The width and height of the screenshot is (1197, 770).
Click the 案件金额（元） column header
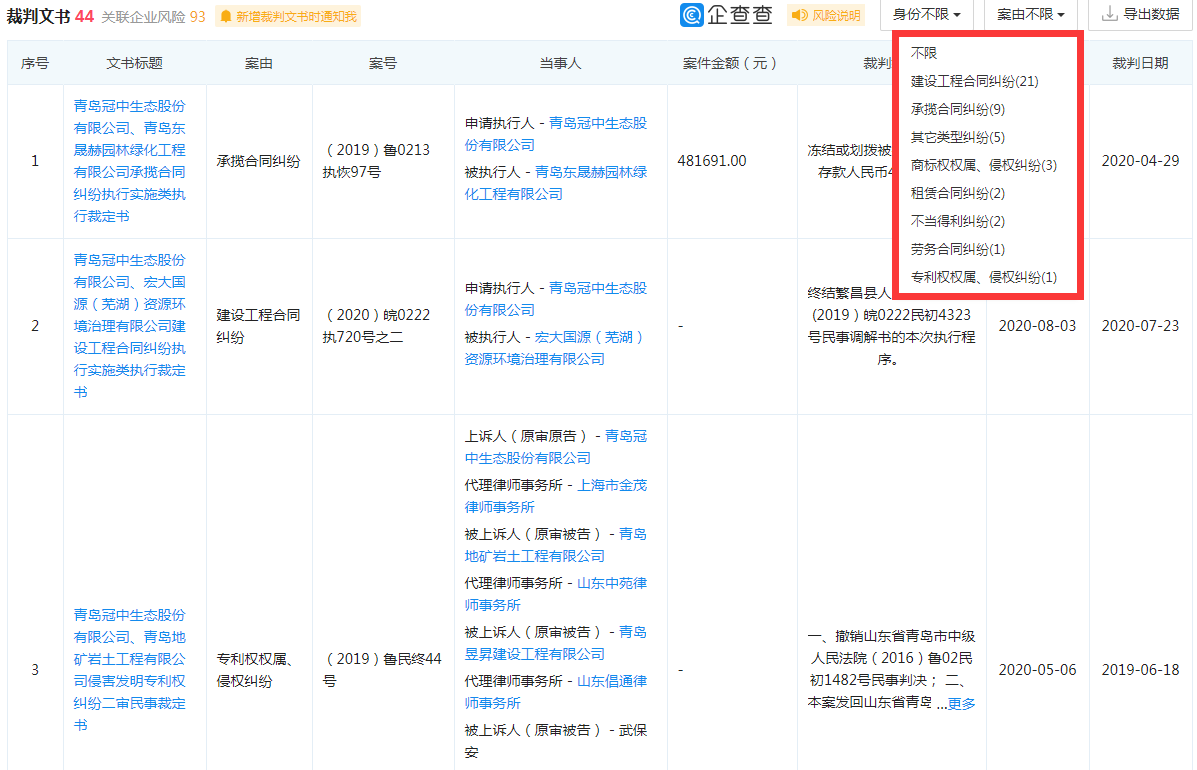730,63
